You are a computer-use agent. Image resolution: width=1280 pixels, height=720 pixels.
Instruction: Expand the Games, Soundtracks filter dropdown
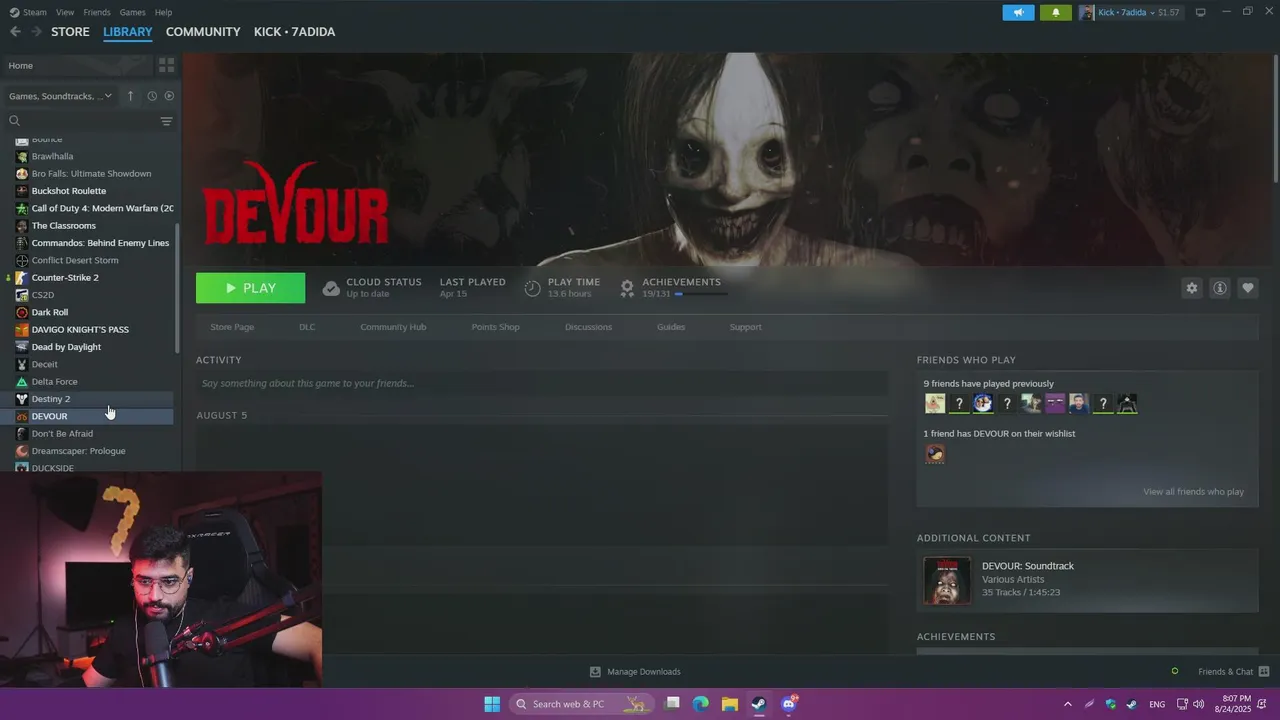click(x=60, y=96)
